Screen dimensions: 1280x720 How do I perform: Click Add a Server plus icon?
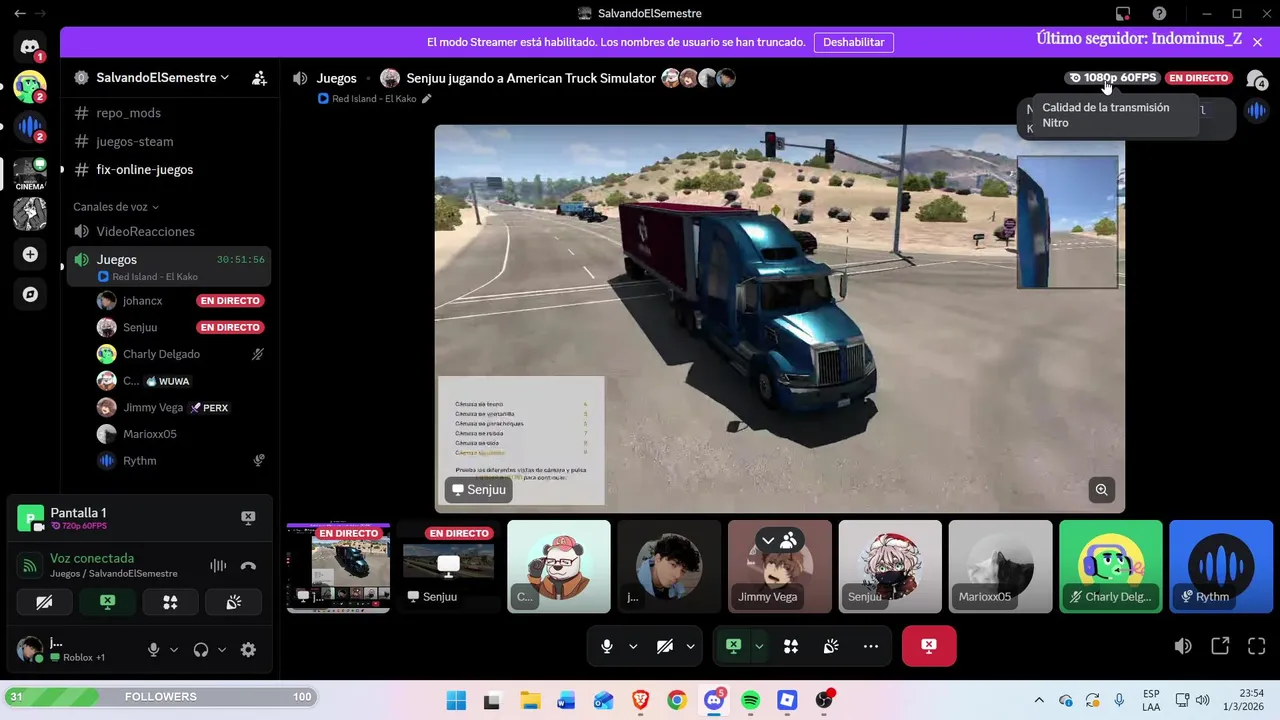pyautogui.click(x=30, y=255)
